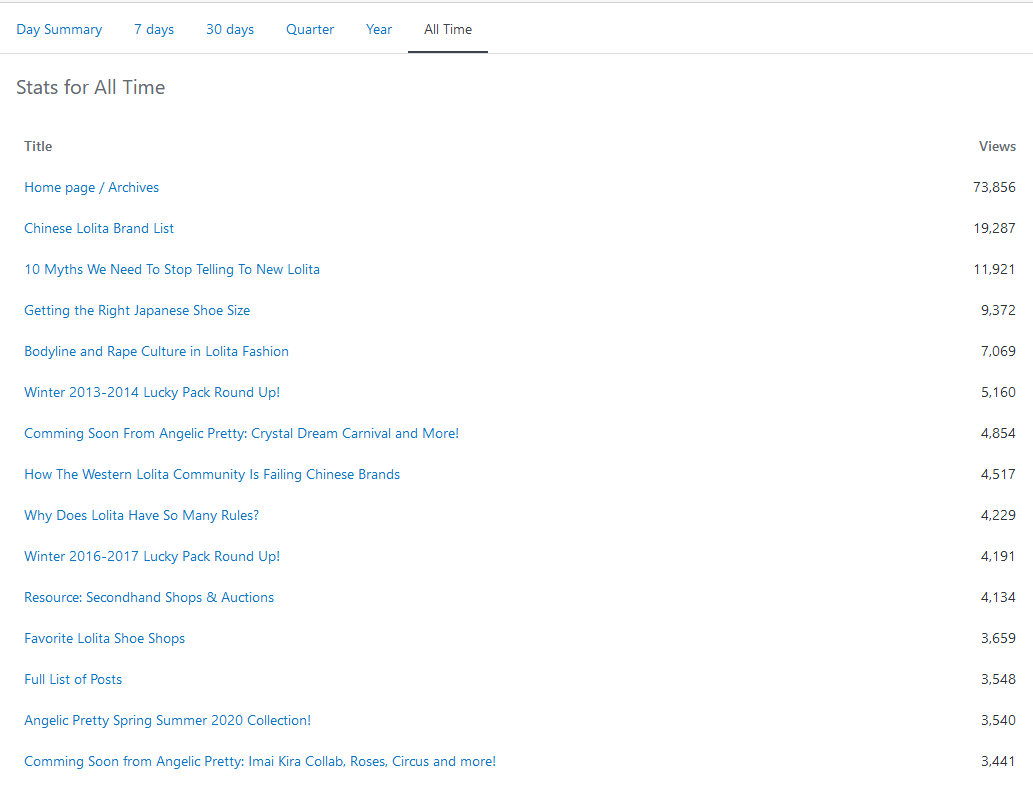Select the 7 days tab

click(x=154, y=29)
